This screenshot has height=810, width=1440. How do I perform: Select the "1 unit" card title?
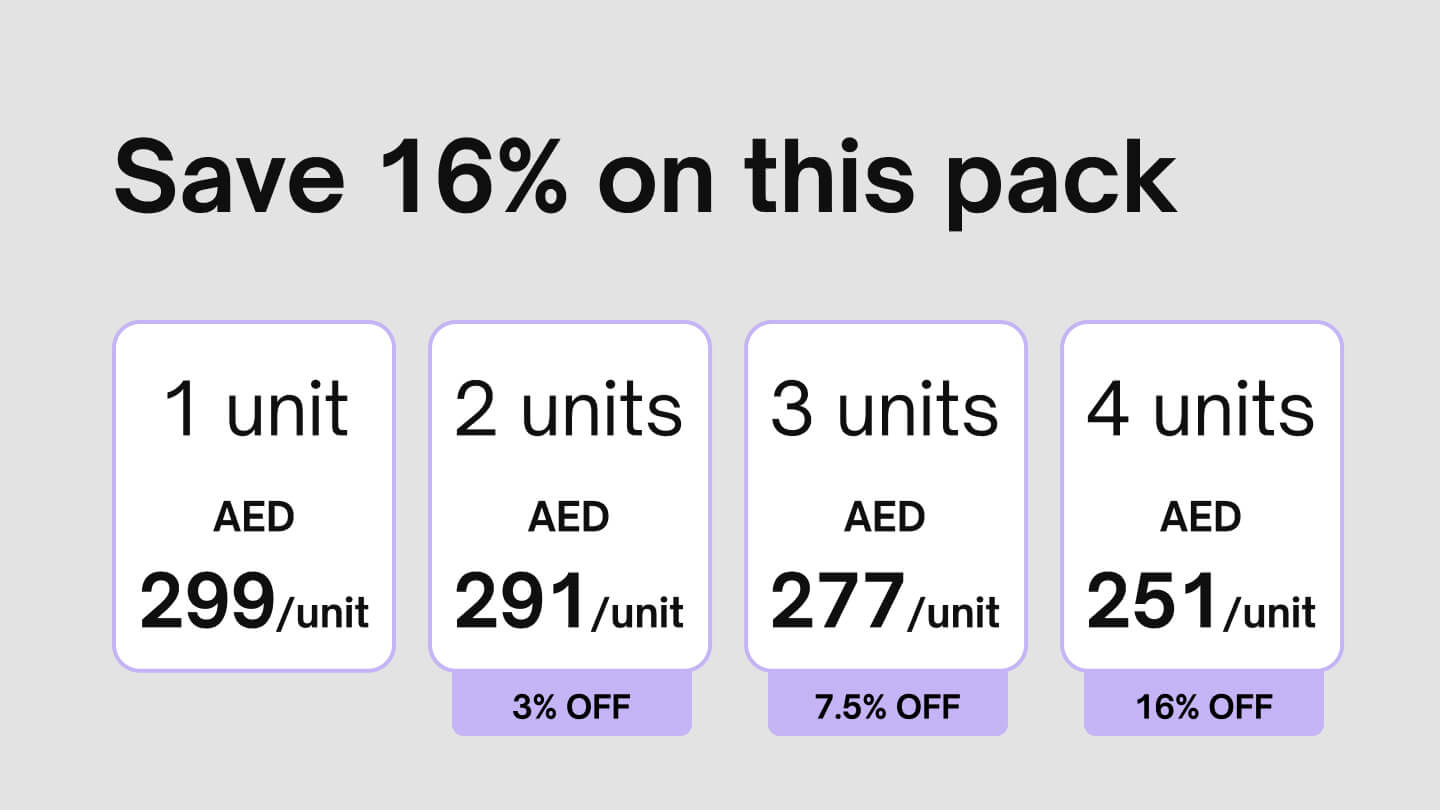point(256,410)
